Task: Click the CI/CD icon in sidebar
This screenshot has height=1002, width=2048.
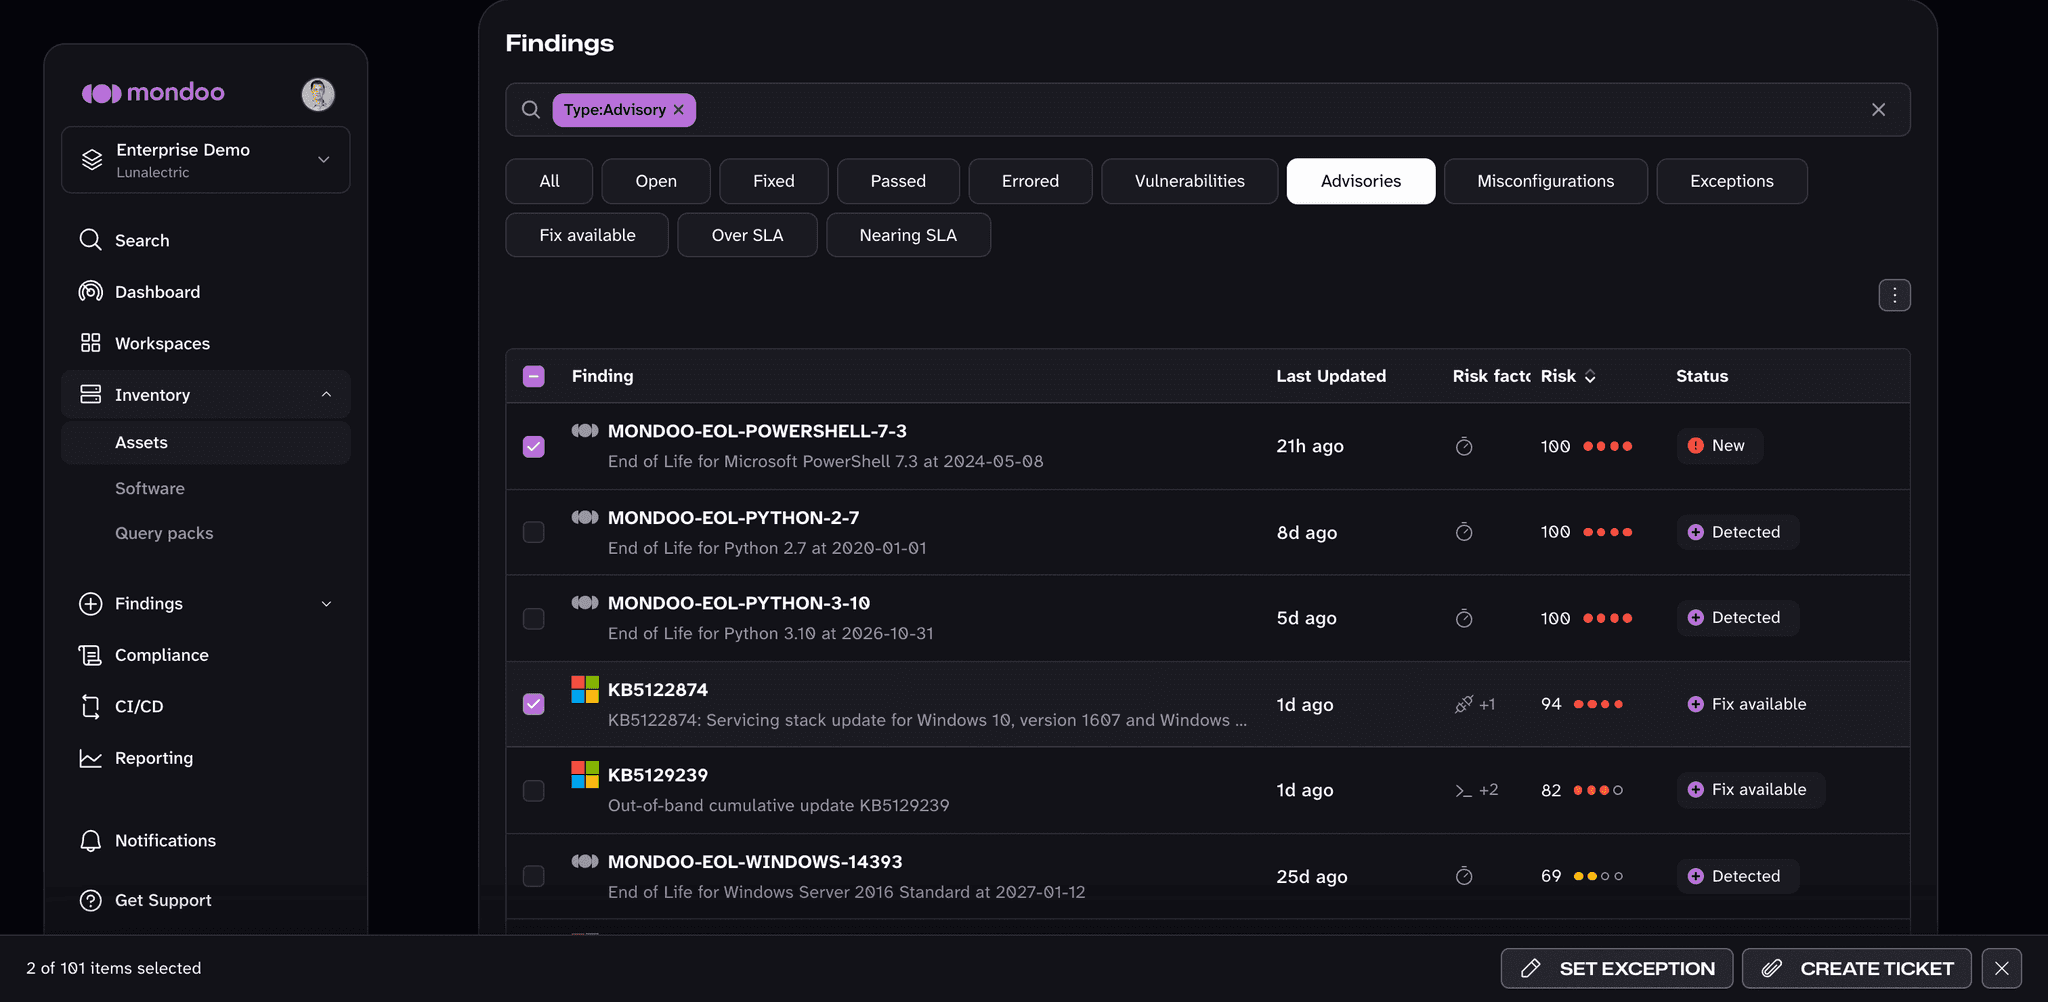Action: coord(90,706)
